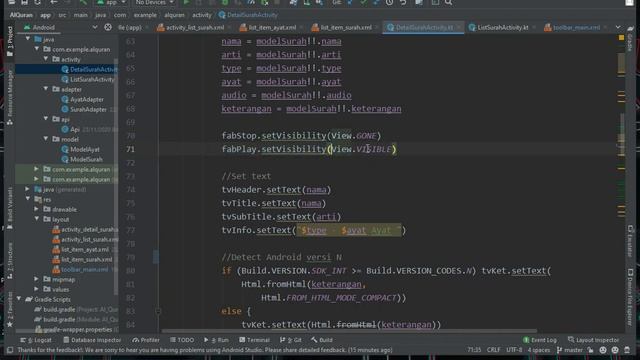Open the Logcat tool window
Viewport: 640px width, 360px height.
click(36, 340)
